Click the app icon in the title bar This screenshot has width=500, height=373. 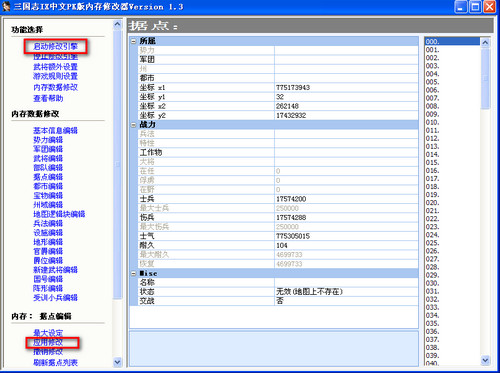[x=6, y=6]
